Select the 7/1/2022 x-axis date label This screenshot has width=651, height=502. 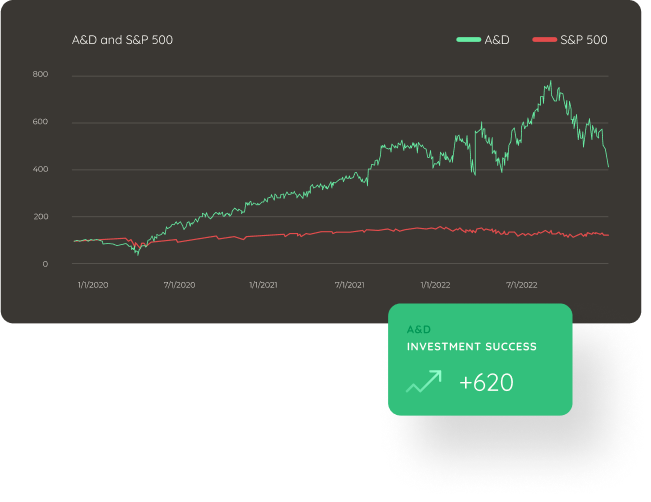[521, 285]
